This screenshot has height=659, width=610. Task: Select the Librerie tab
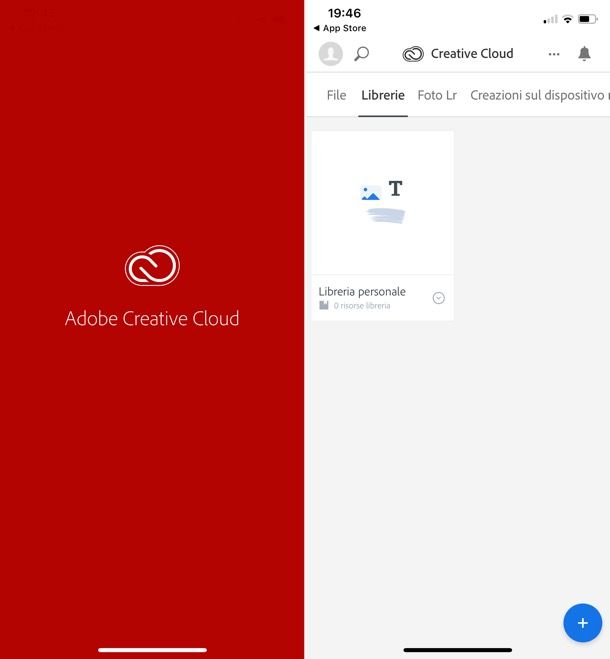pos(383,95)
